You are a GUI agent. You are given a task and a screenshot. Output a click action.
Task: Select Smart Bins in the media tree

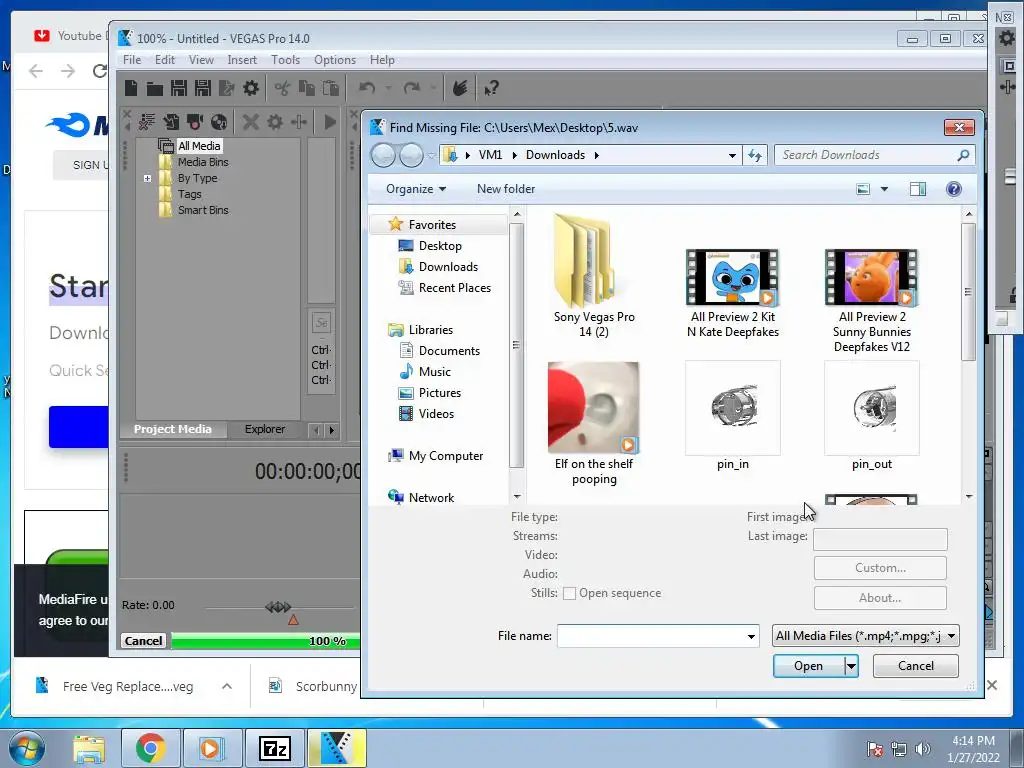point(202,210)
